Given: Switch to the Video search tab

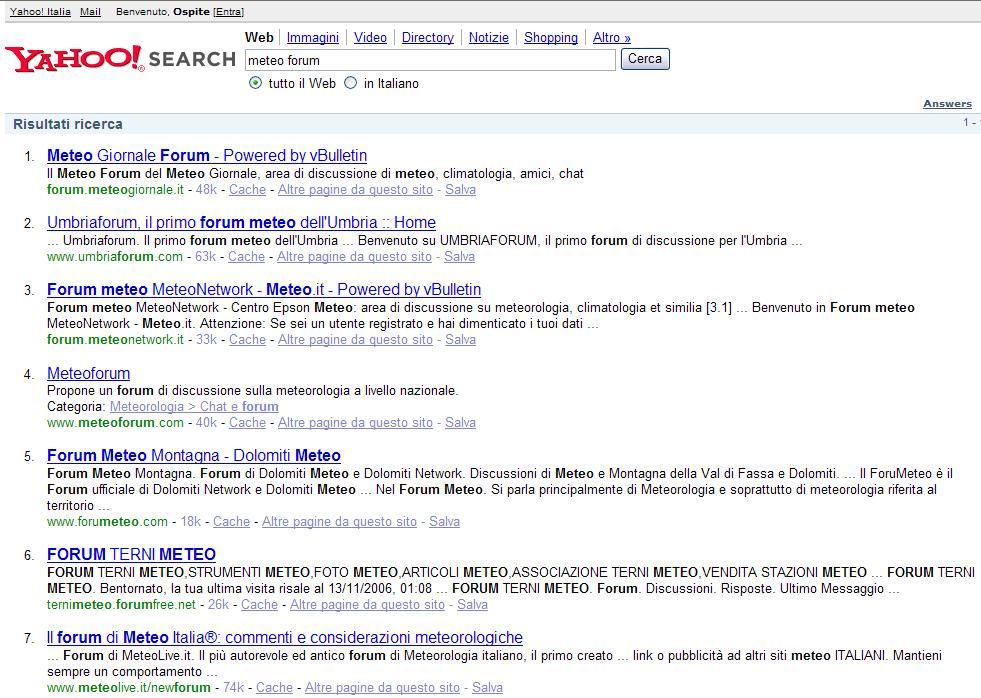Looking at the screenshot, I should [370, 38].
